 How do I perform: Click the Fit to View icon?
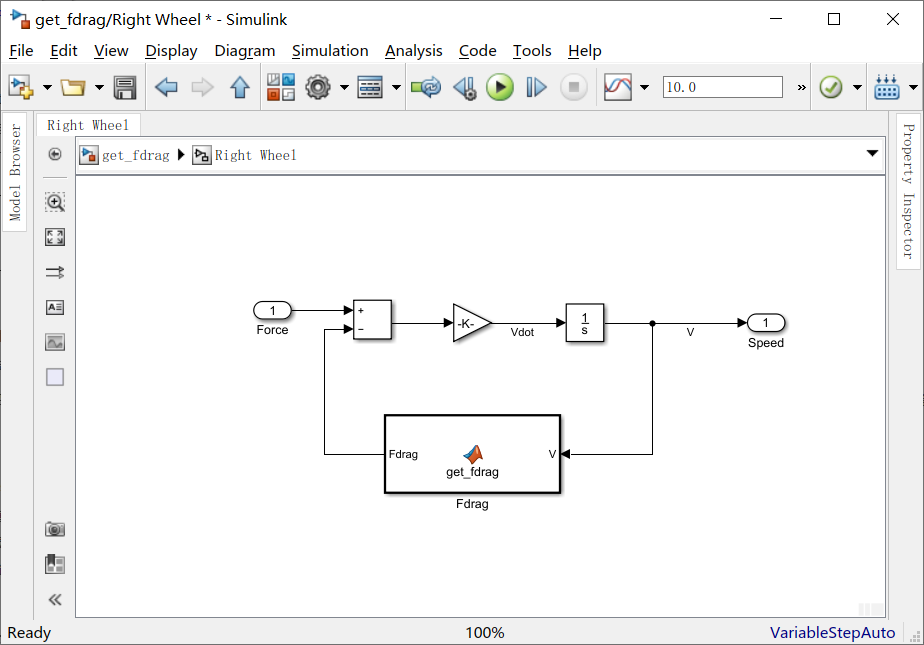pos(55,237)
